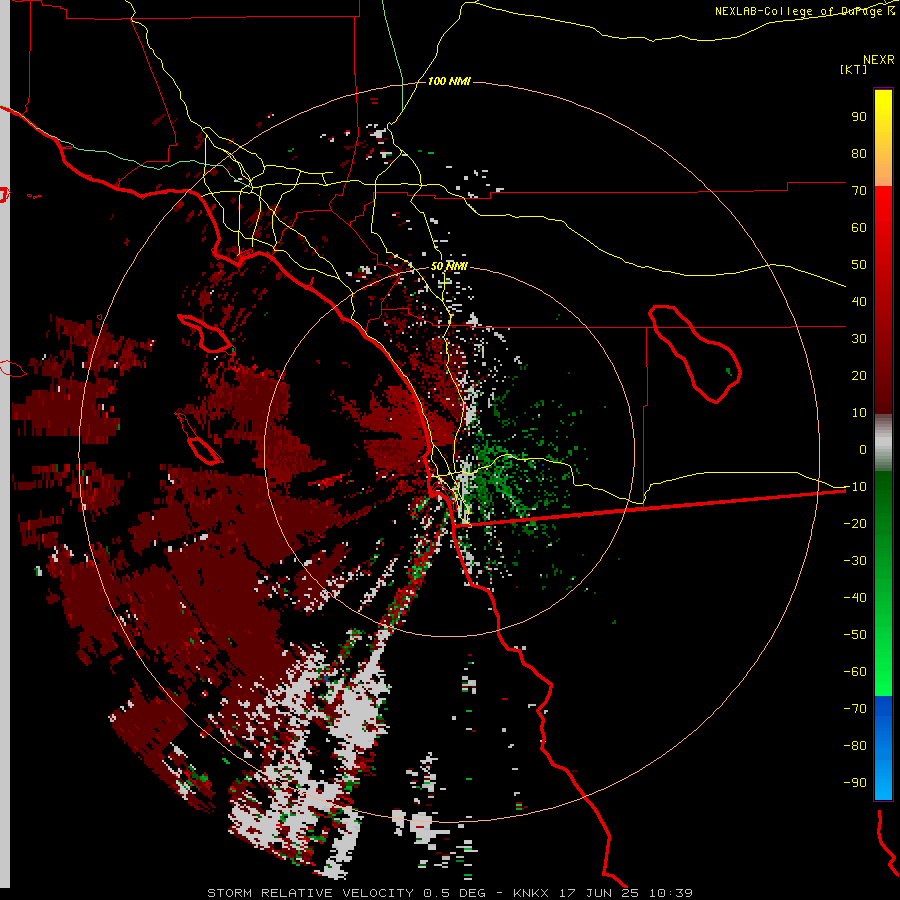Click the positive 10 scale label
900x900 pixels.
tap(859, 413)
